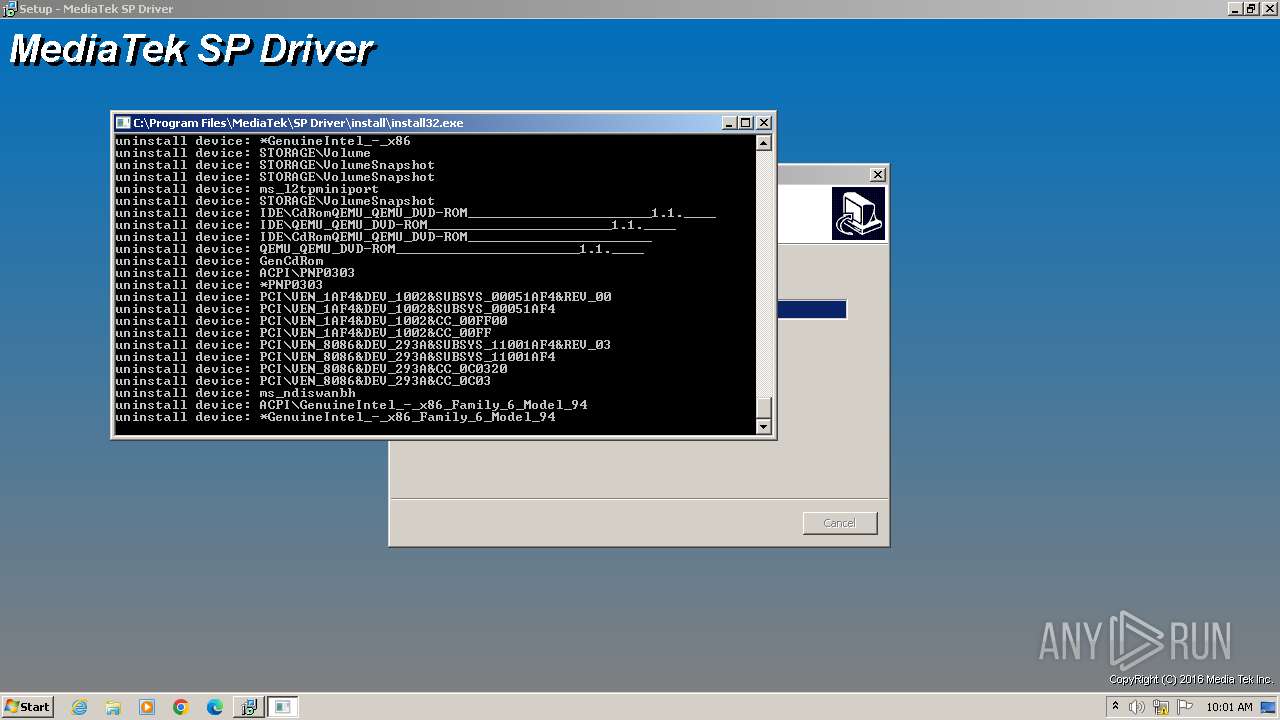Open console window system menu icon

(x=123, y=123)
